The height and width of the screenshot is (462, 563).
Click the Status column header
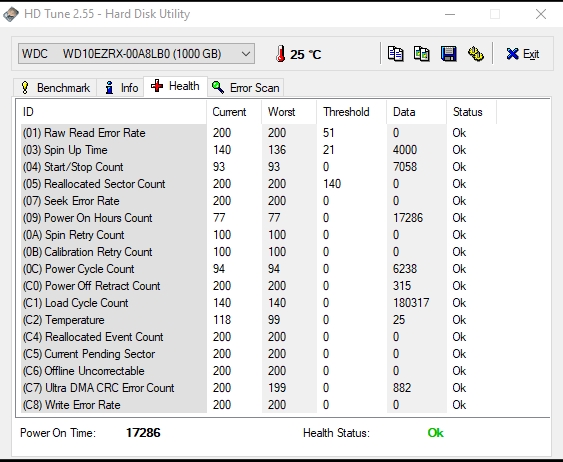[467, 112]
